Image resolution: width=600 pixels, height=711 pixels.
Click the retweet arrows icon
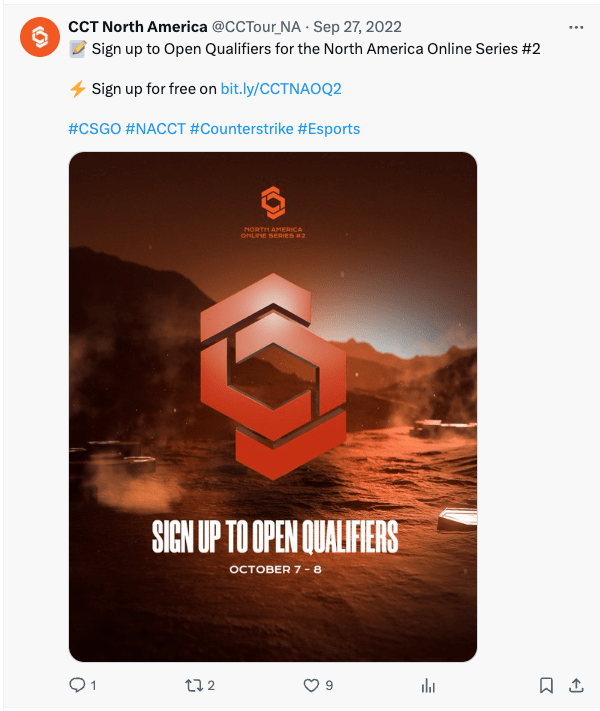click(x=194, y=685)
